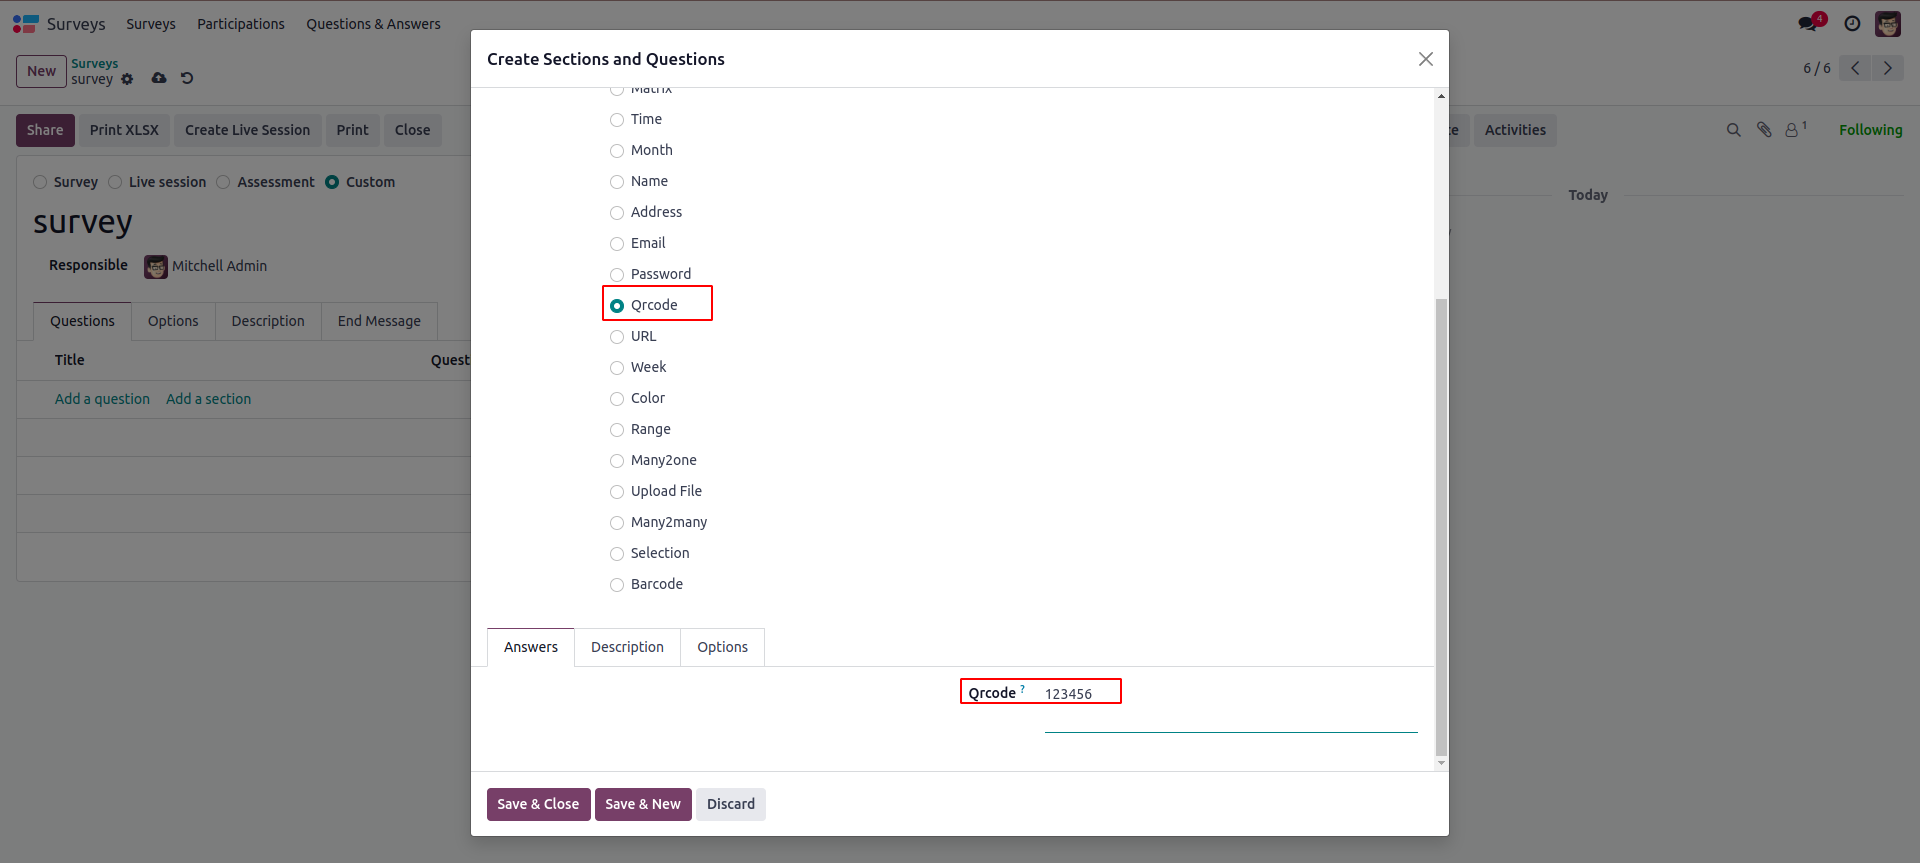Screen dimensions: 1920x863
Task: Choose the Upload File radio option
Action: coord(617,492)
